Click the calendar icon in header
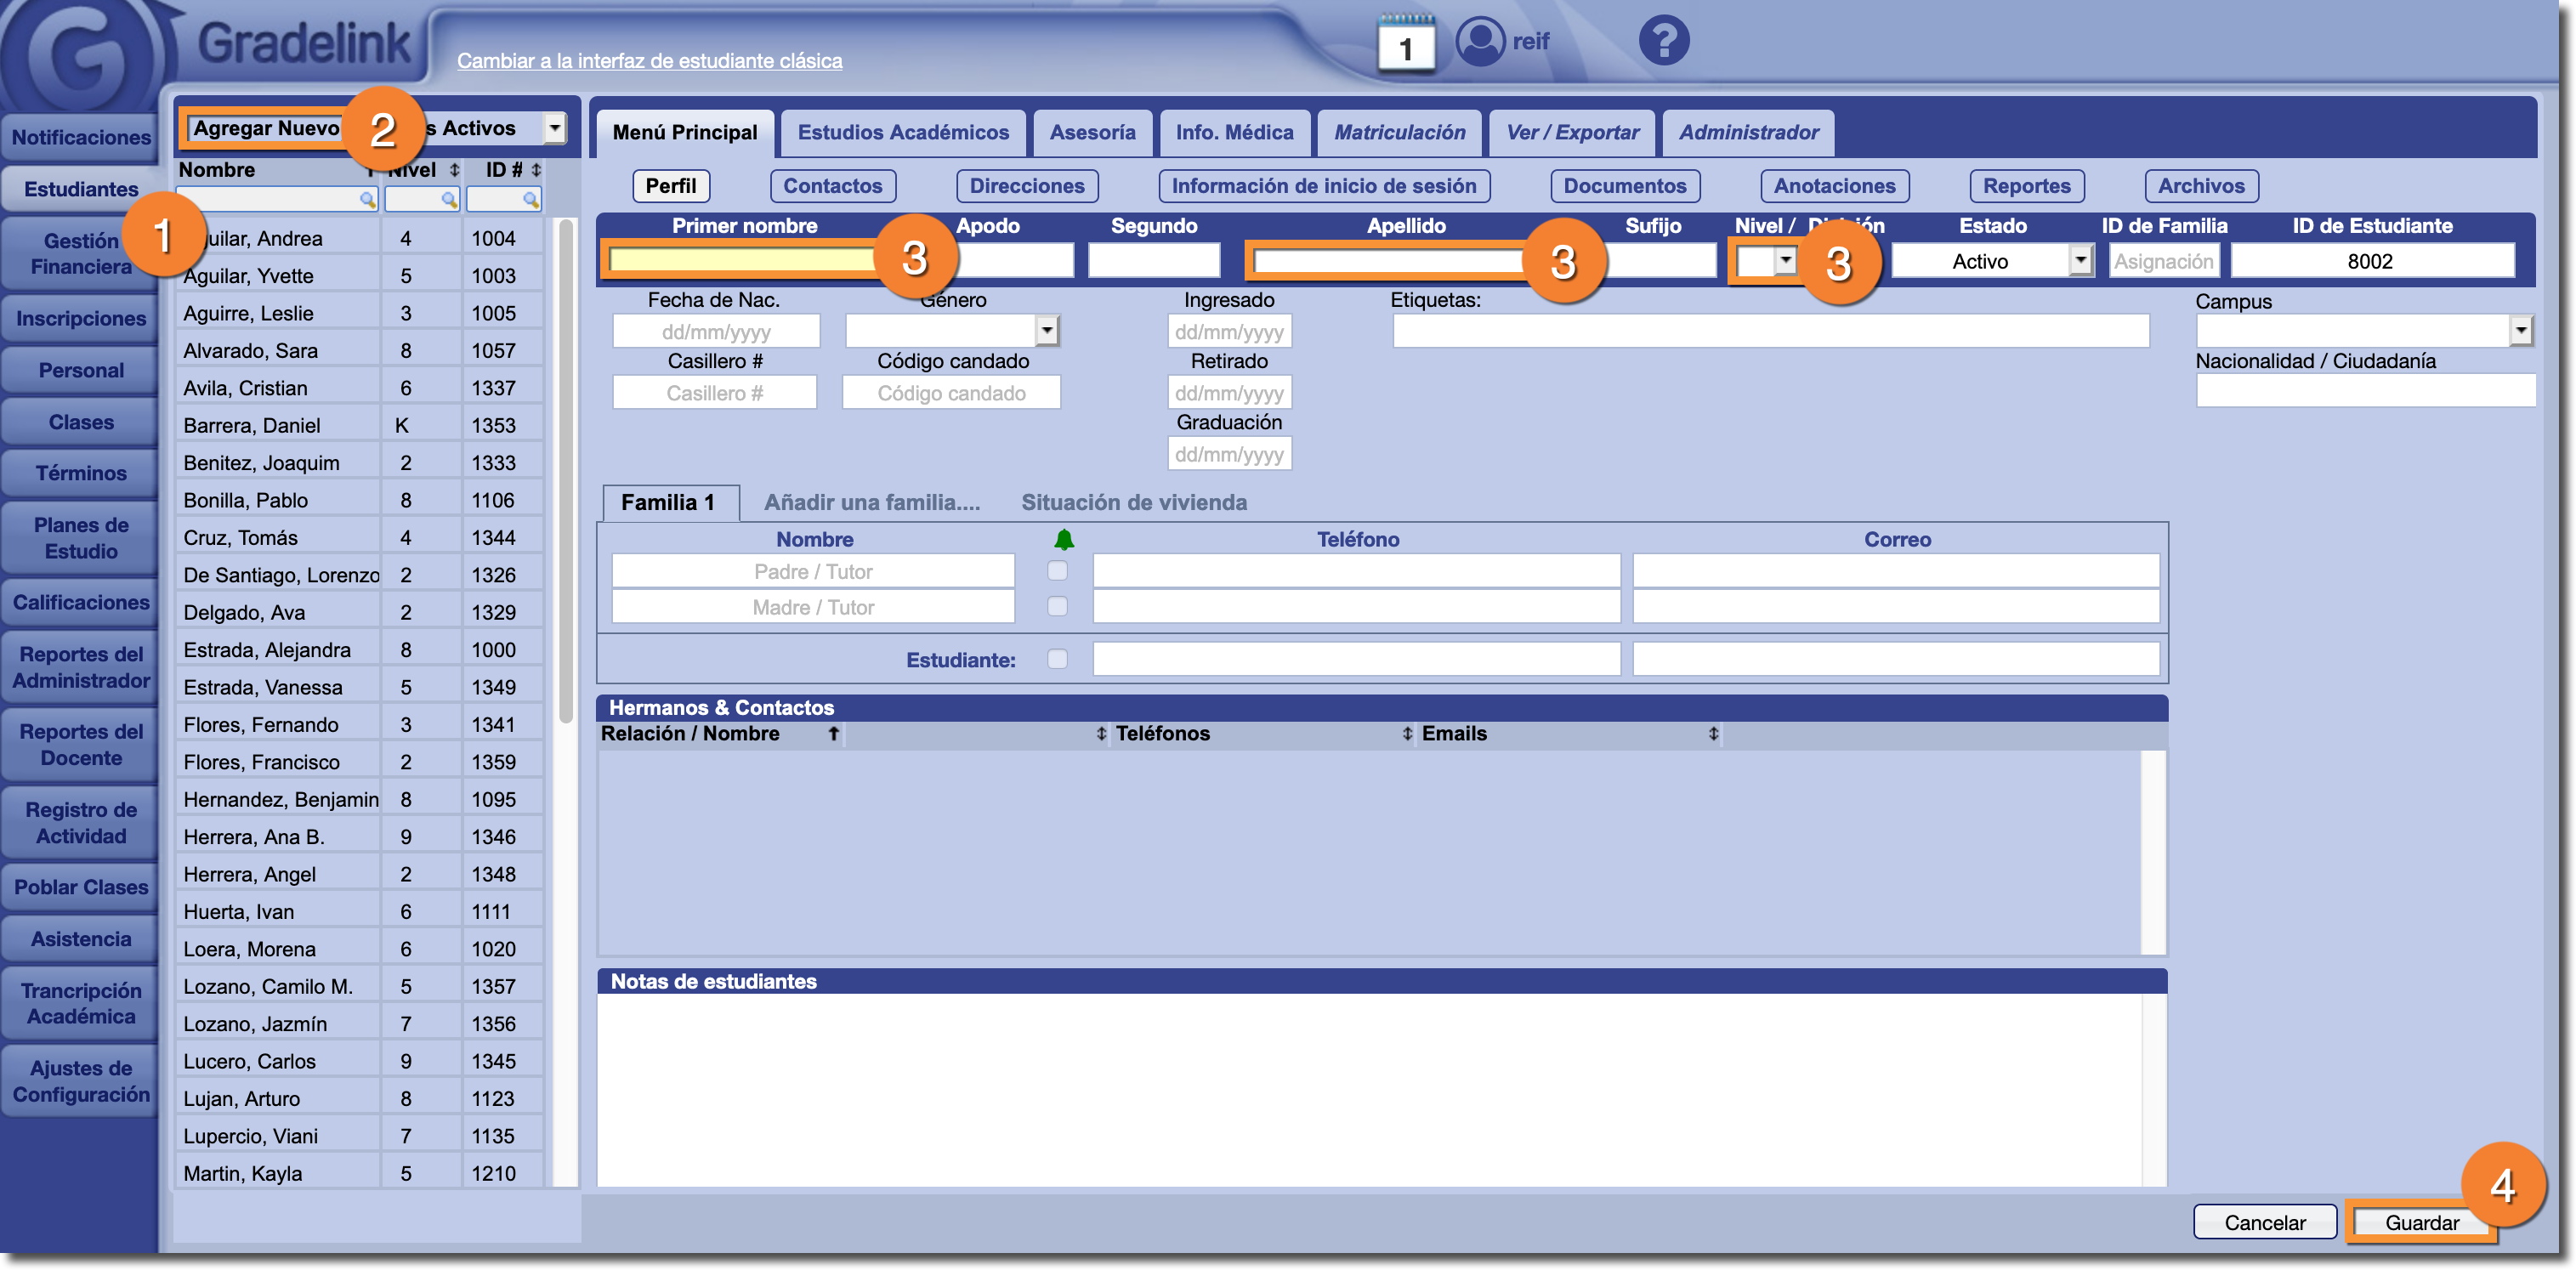The image size is (2576, 1270). click(1405, 44)
